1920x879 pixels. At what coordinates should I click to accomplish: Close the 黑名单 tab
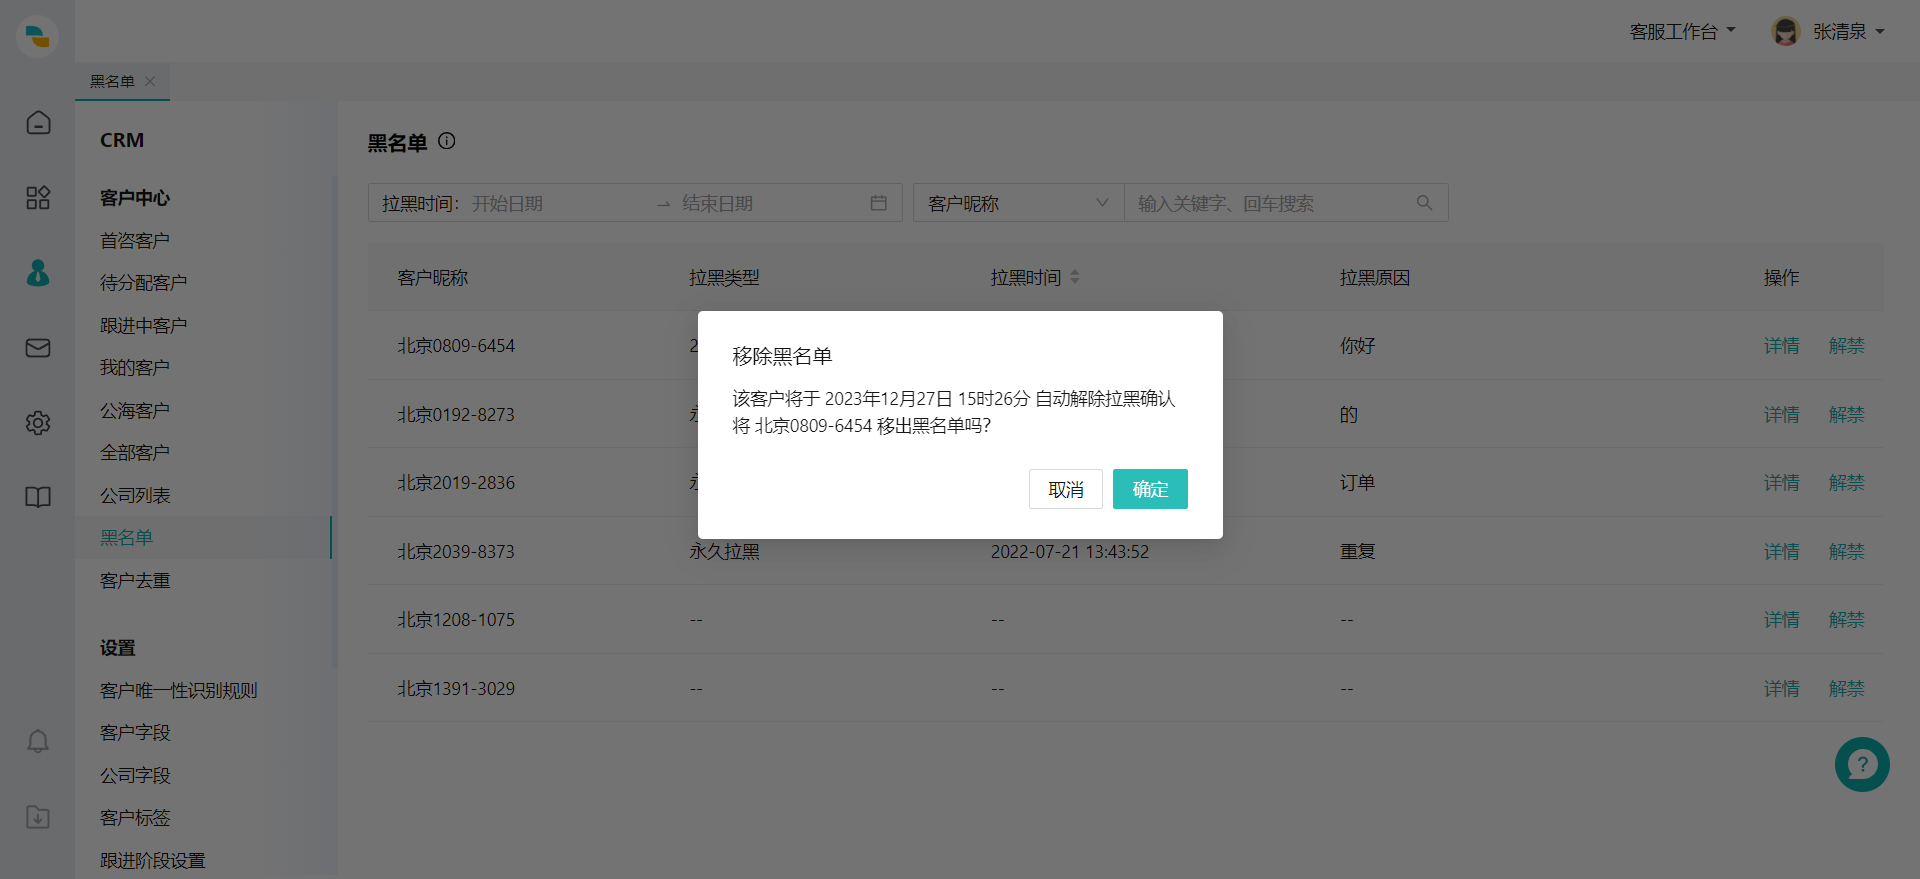click(150, 81)
